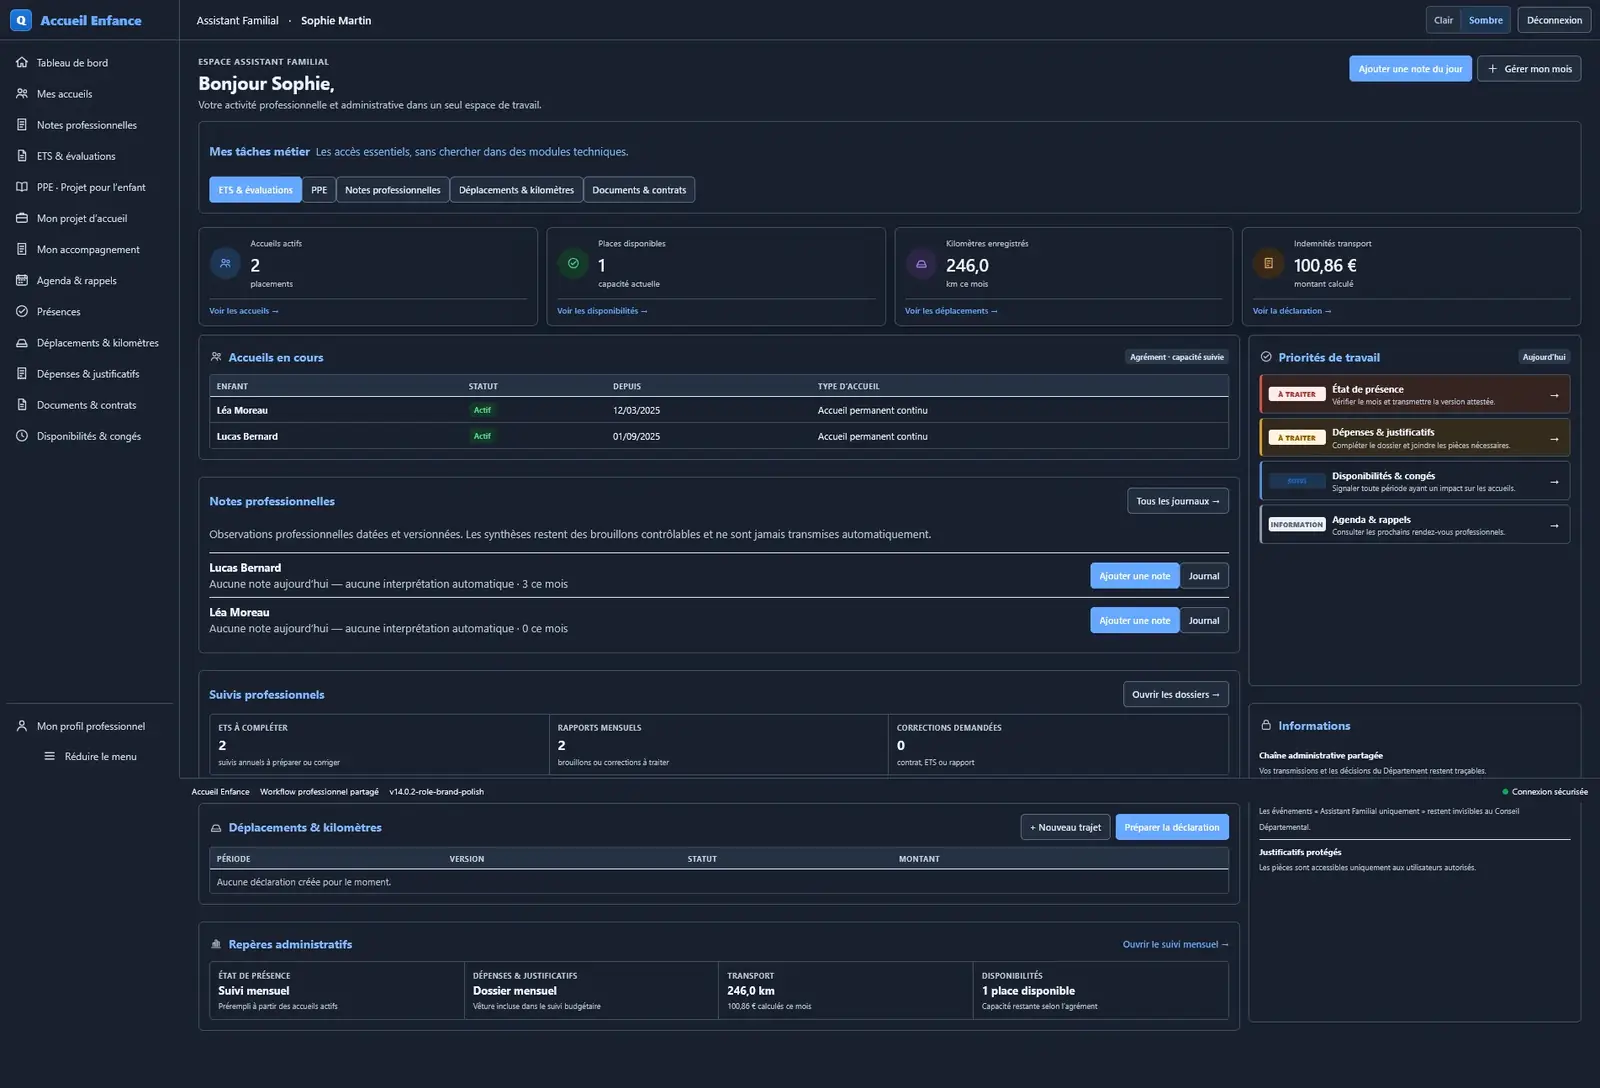Click the Agrément capacité suivie badge
This screenshot has height=1088, width=1600.
pyautogui.click(x=1177, y=357)
